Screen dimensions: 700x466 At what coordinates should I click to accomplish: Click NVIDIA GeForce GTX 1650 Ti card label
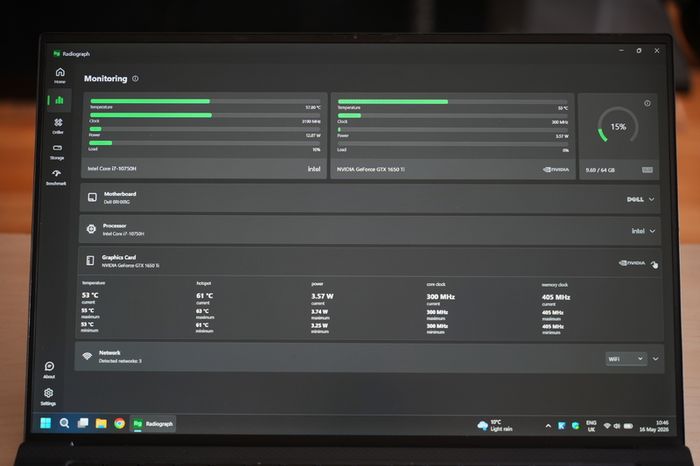click(x=371, y=169)
